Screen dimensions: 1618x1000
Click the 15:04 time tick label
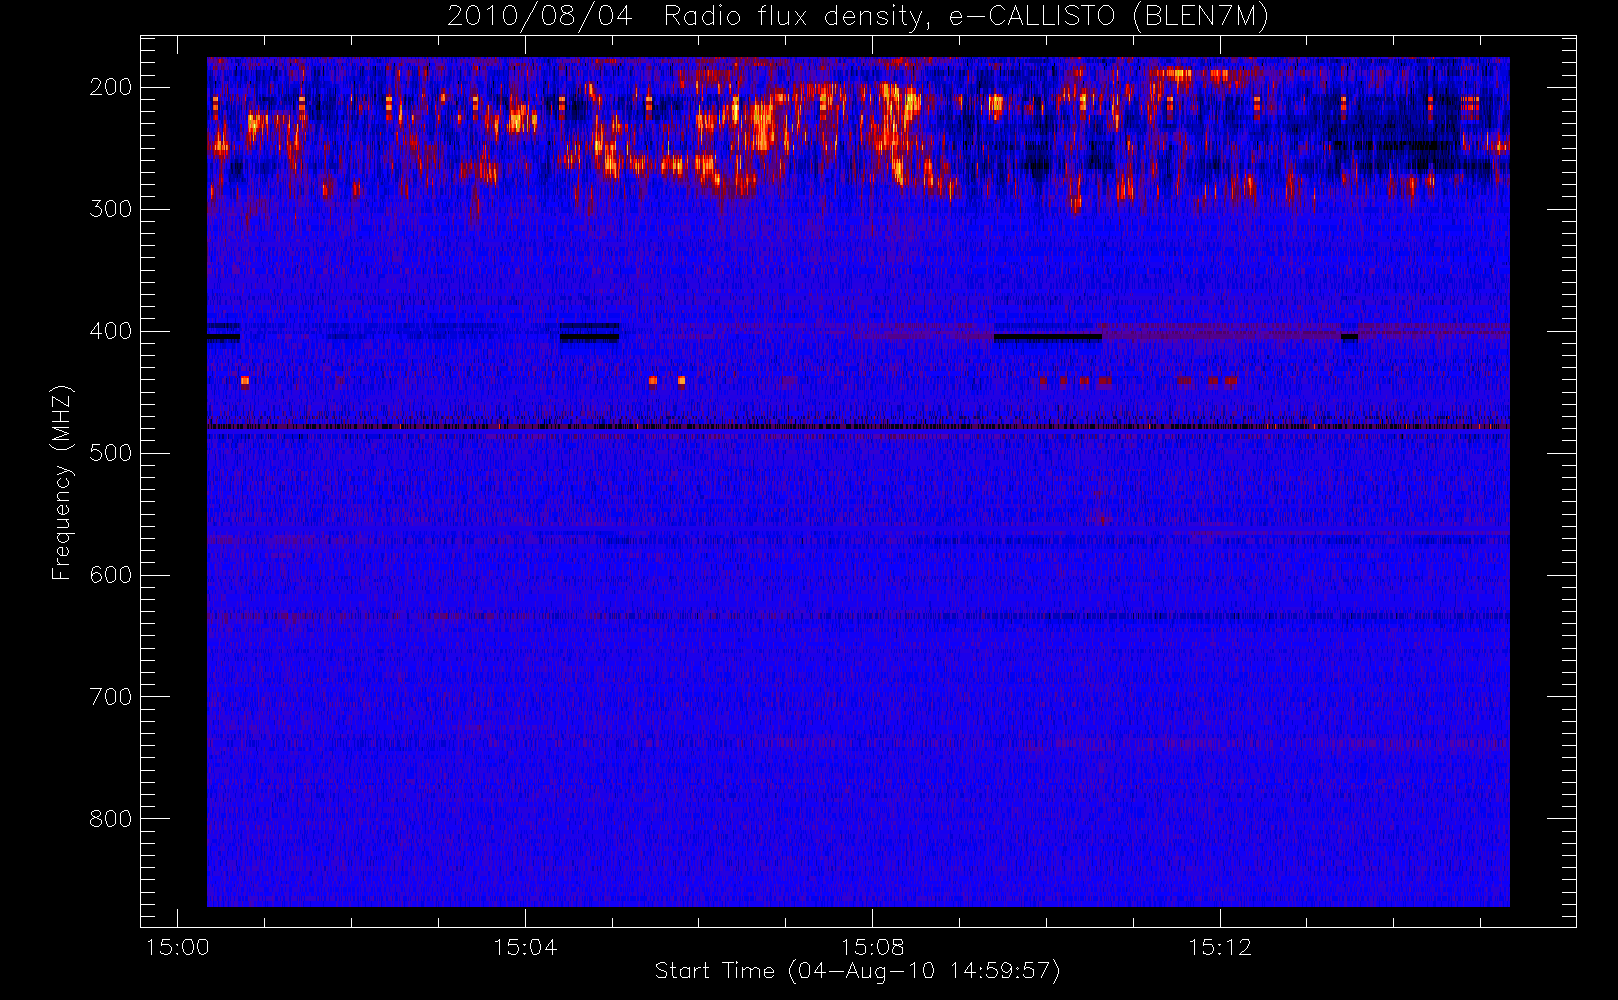pos(525,947)
